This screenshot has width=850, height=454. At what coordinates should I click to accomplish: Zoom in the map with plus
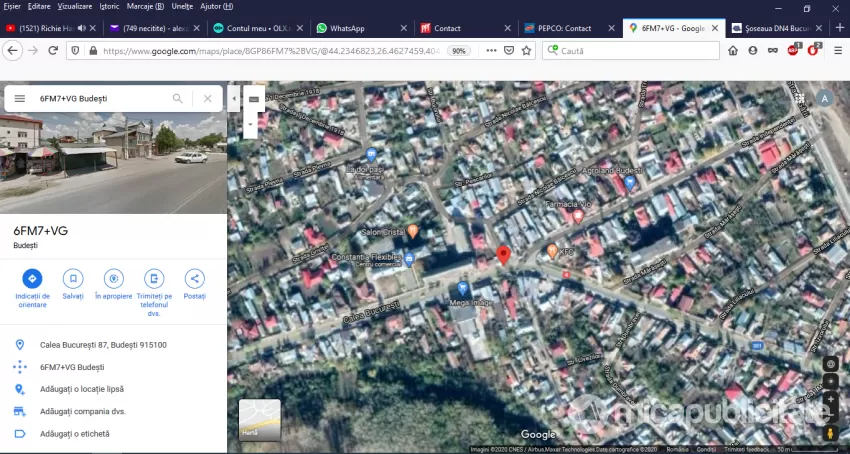830,399
